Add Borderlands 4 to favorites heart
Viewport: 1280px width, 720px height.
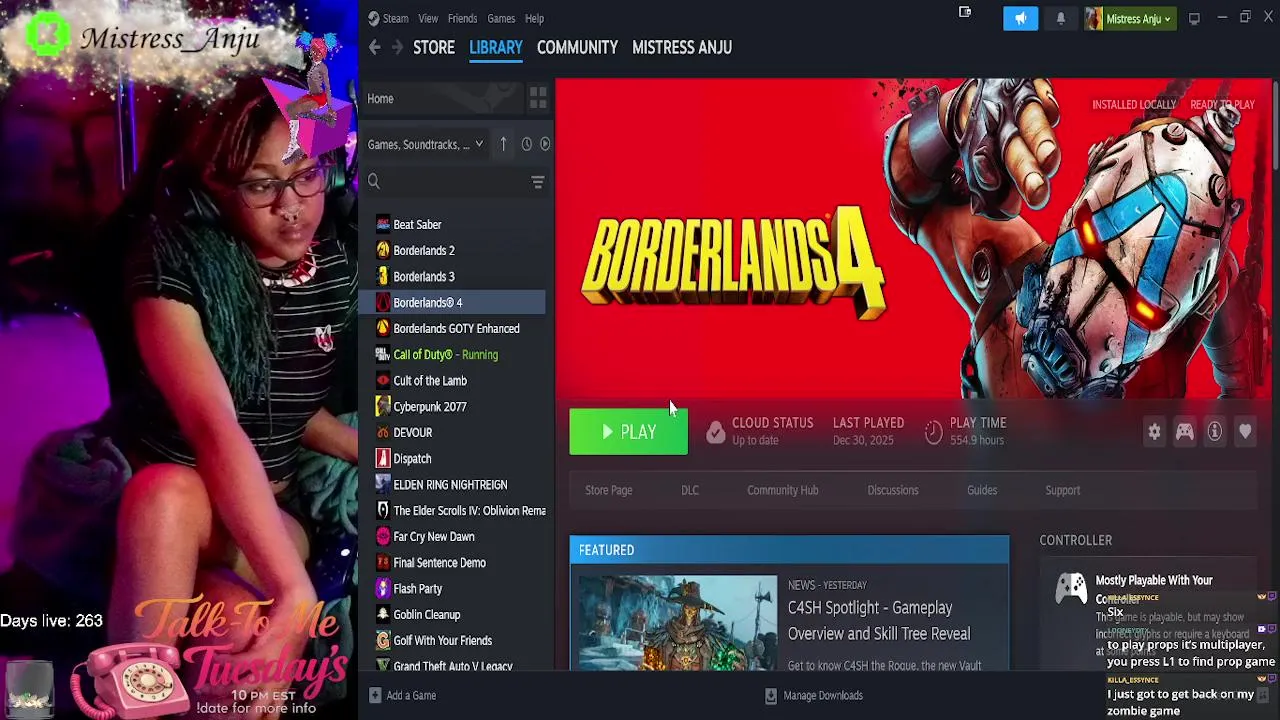click(1245, 431)
